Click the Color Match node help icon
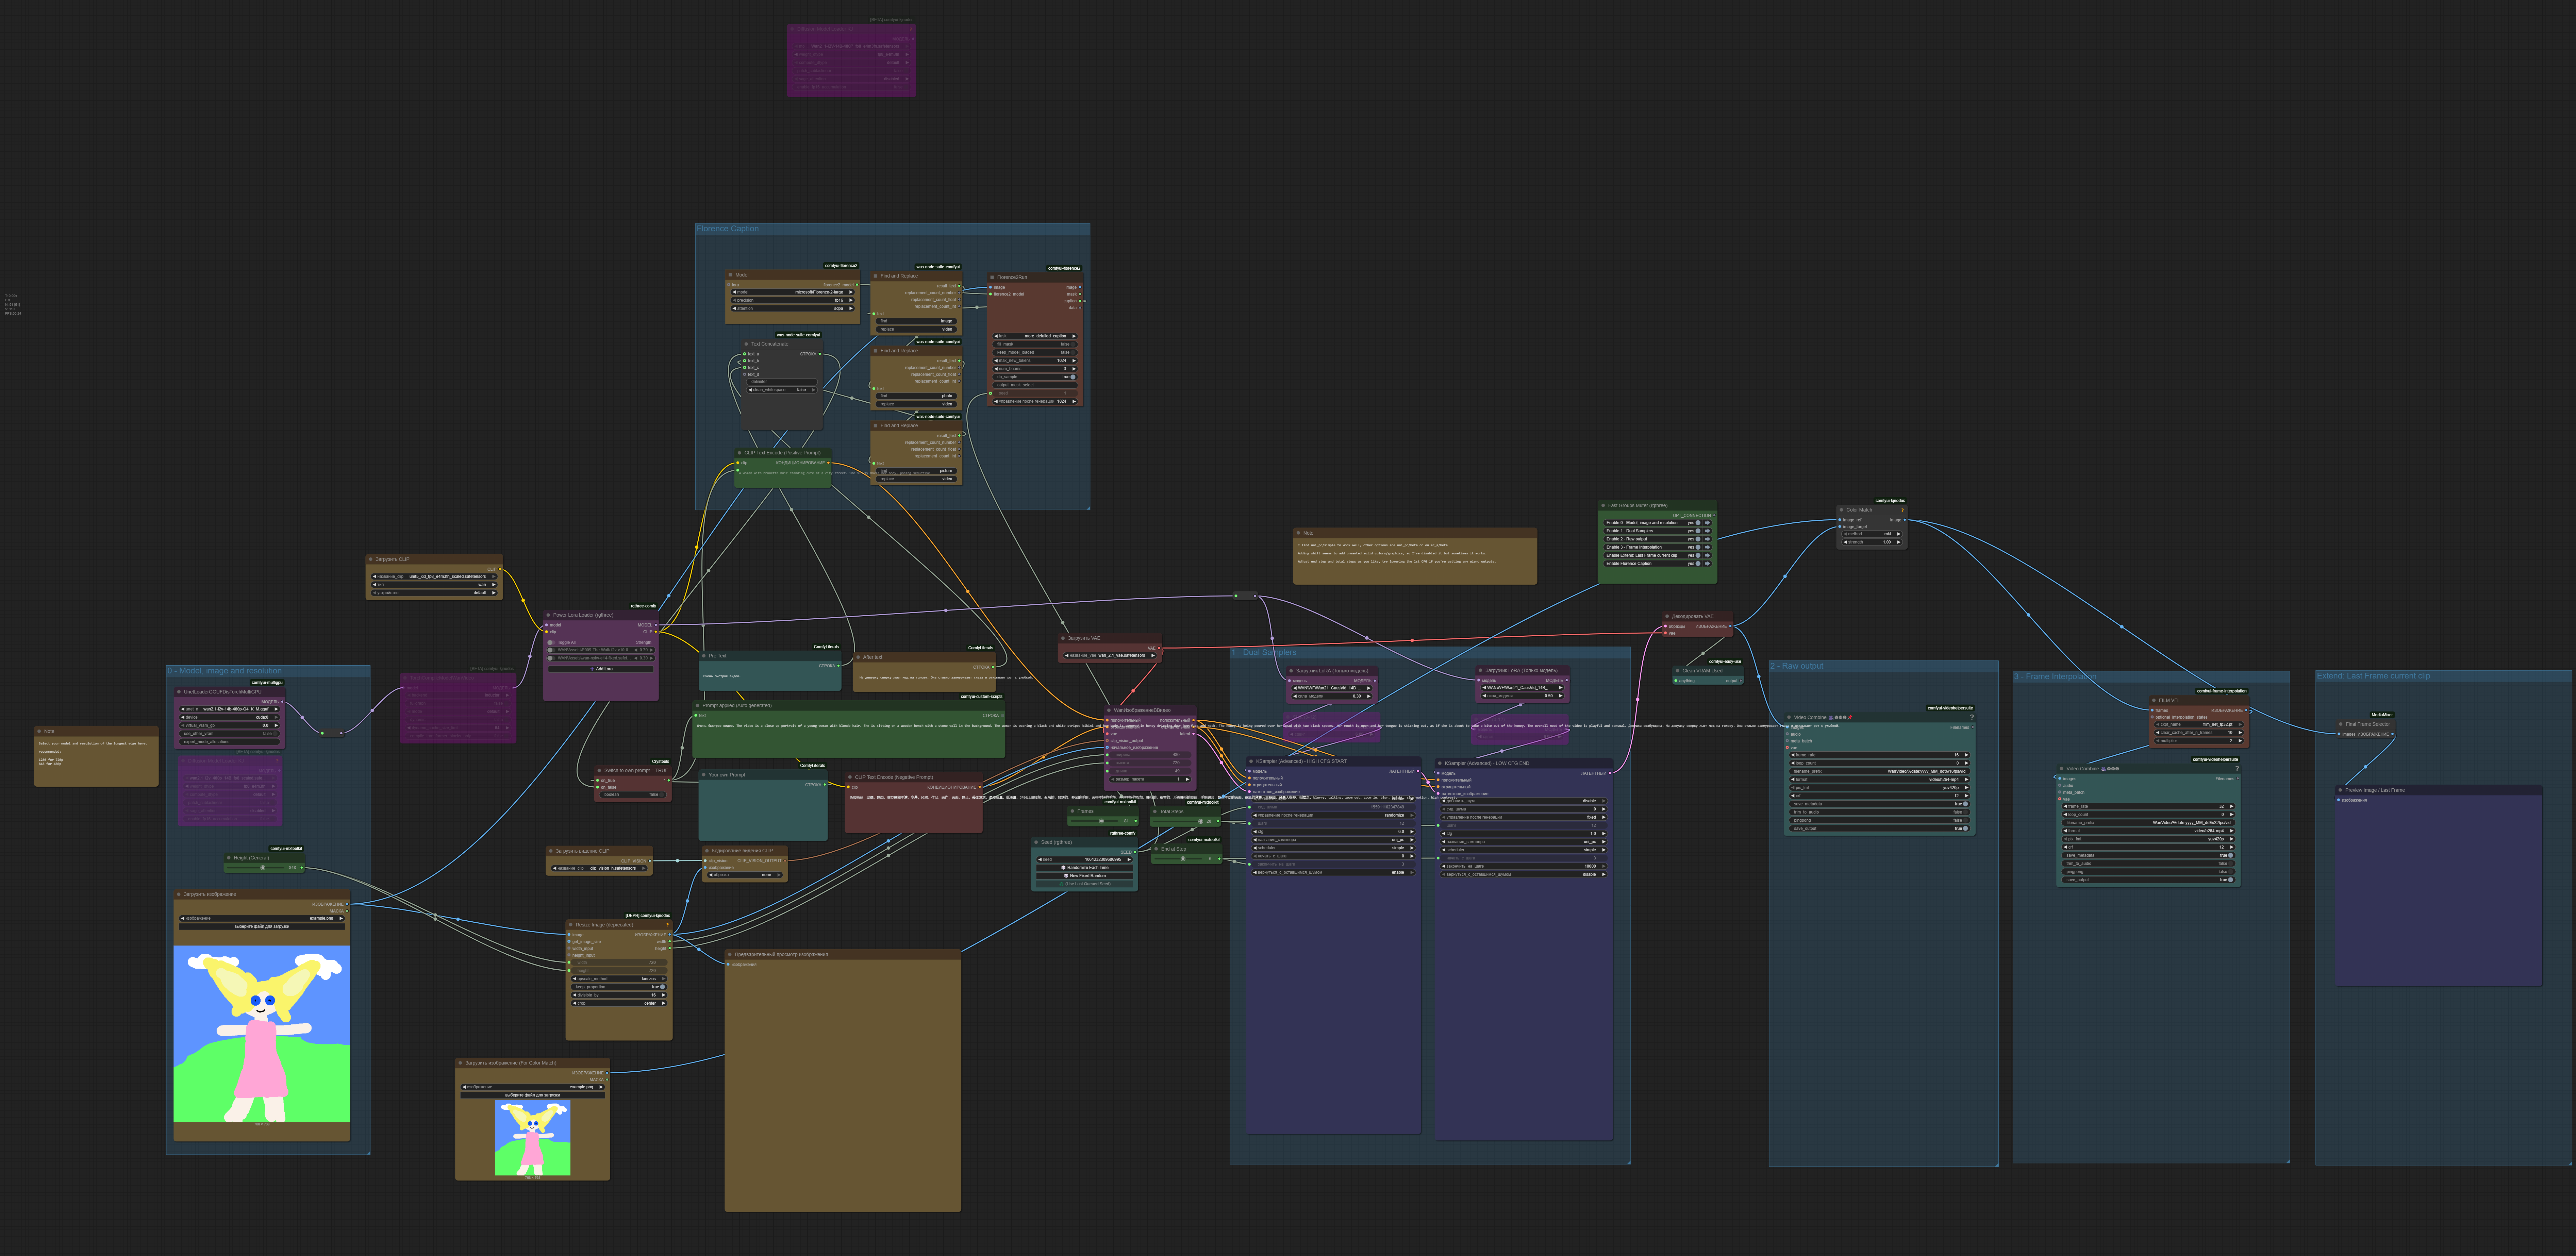The image size is (2576, 1256). (x=1902, y=510)
